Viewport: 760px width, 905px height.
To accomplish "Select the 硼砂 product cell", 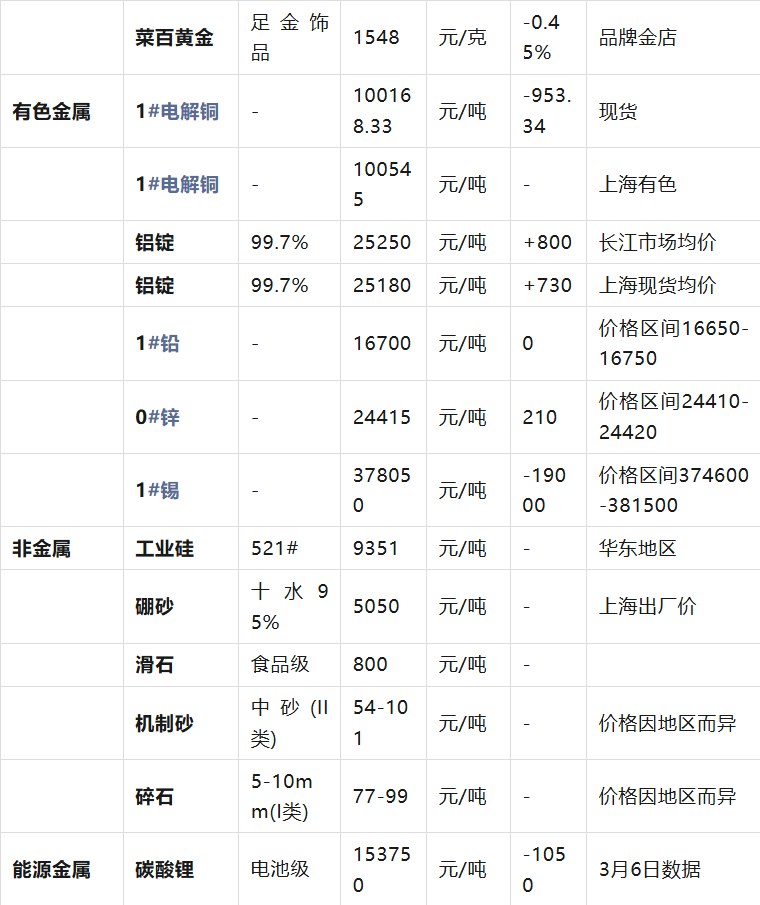I will (x=155, y=606).
